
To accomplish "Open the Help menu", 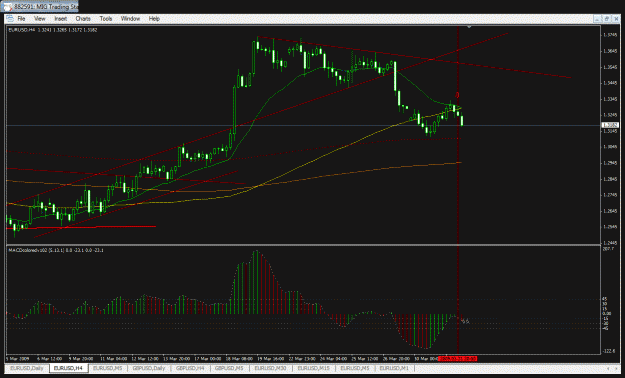I will point(154,19).
